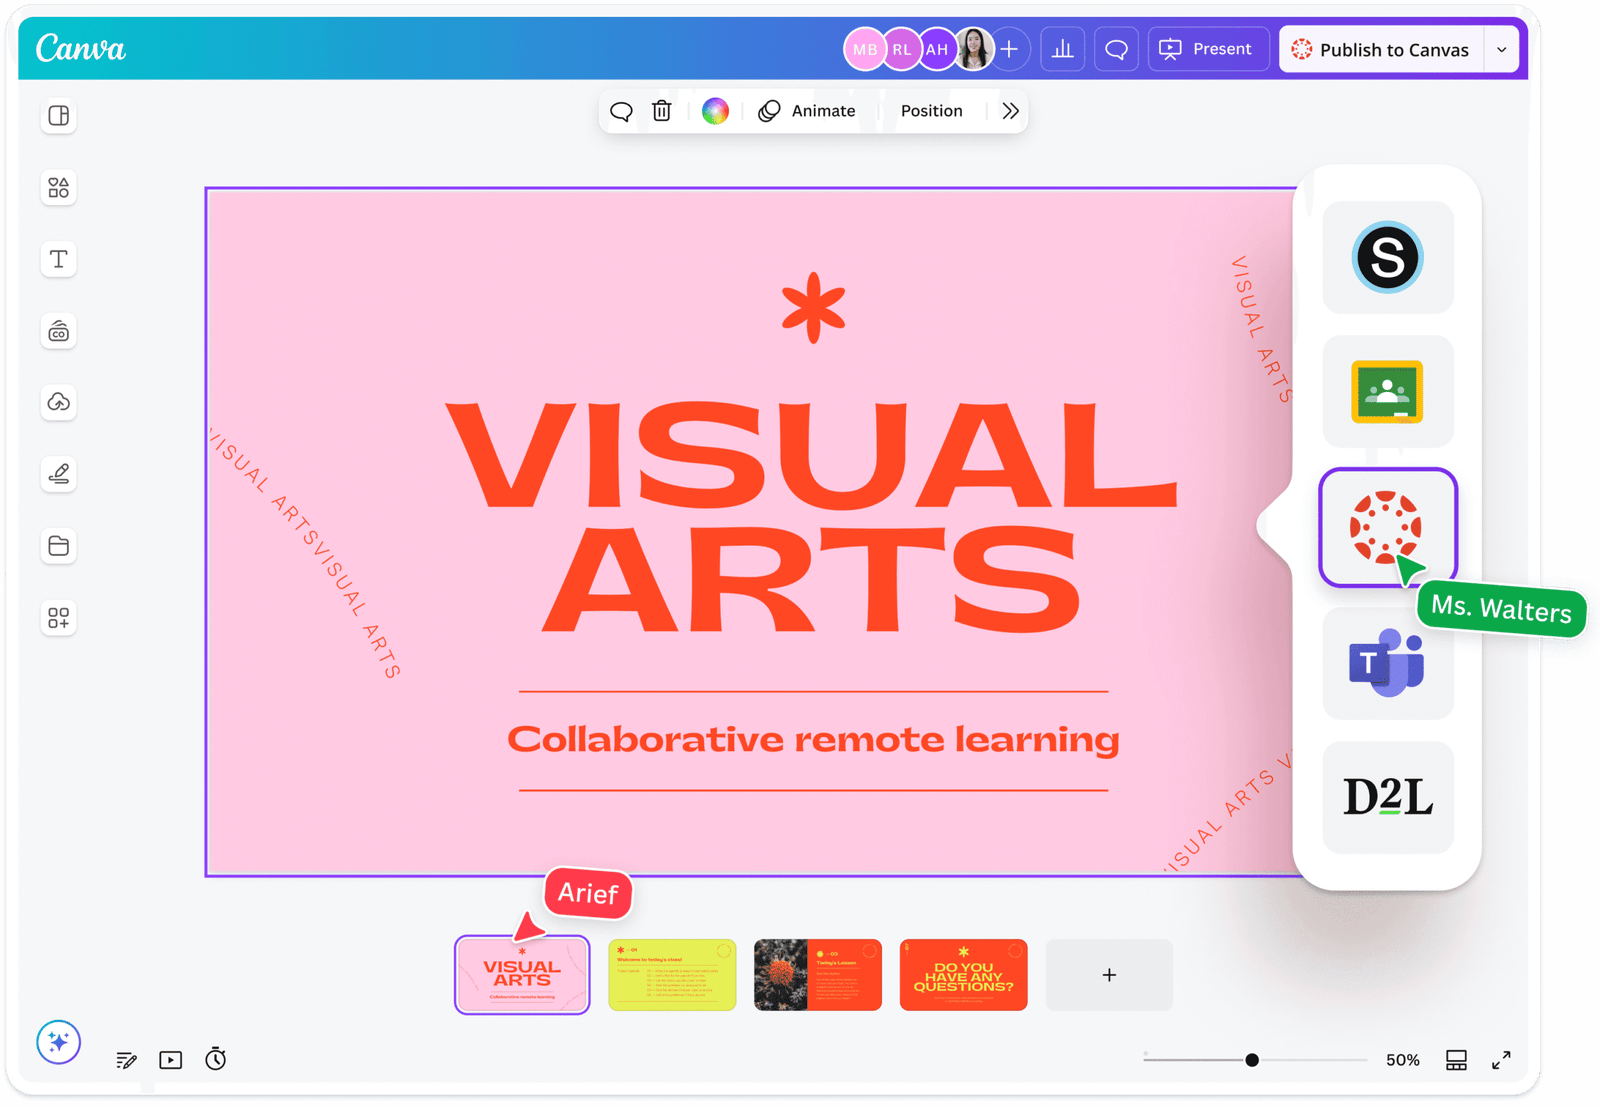Image resolution: width=1600 pixels, height=1107 pixels.
Task: Select the Draw pen tool
Action: 59,474
